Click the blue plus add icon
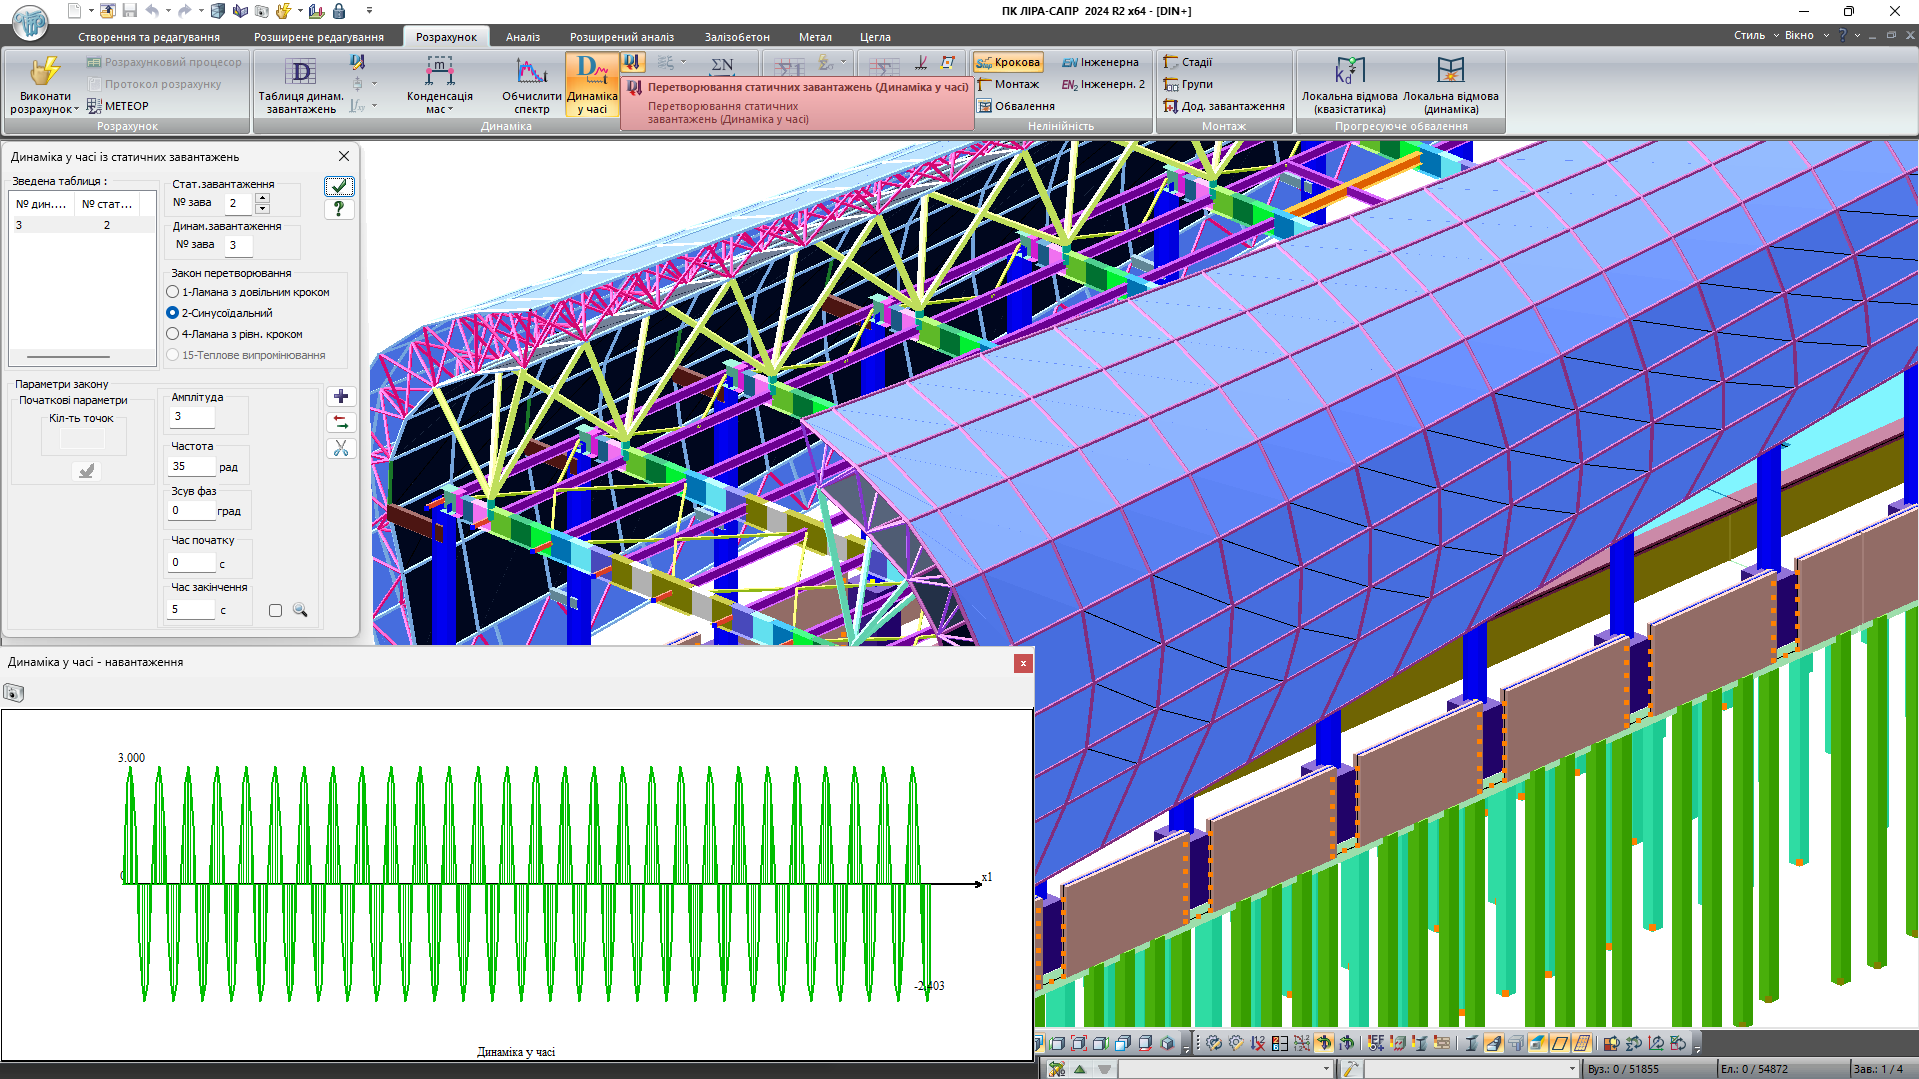1919x1079 pixels. pyautogui.click(x=341, y=397)
